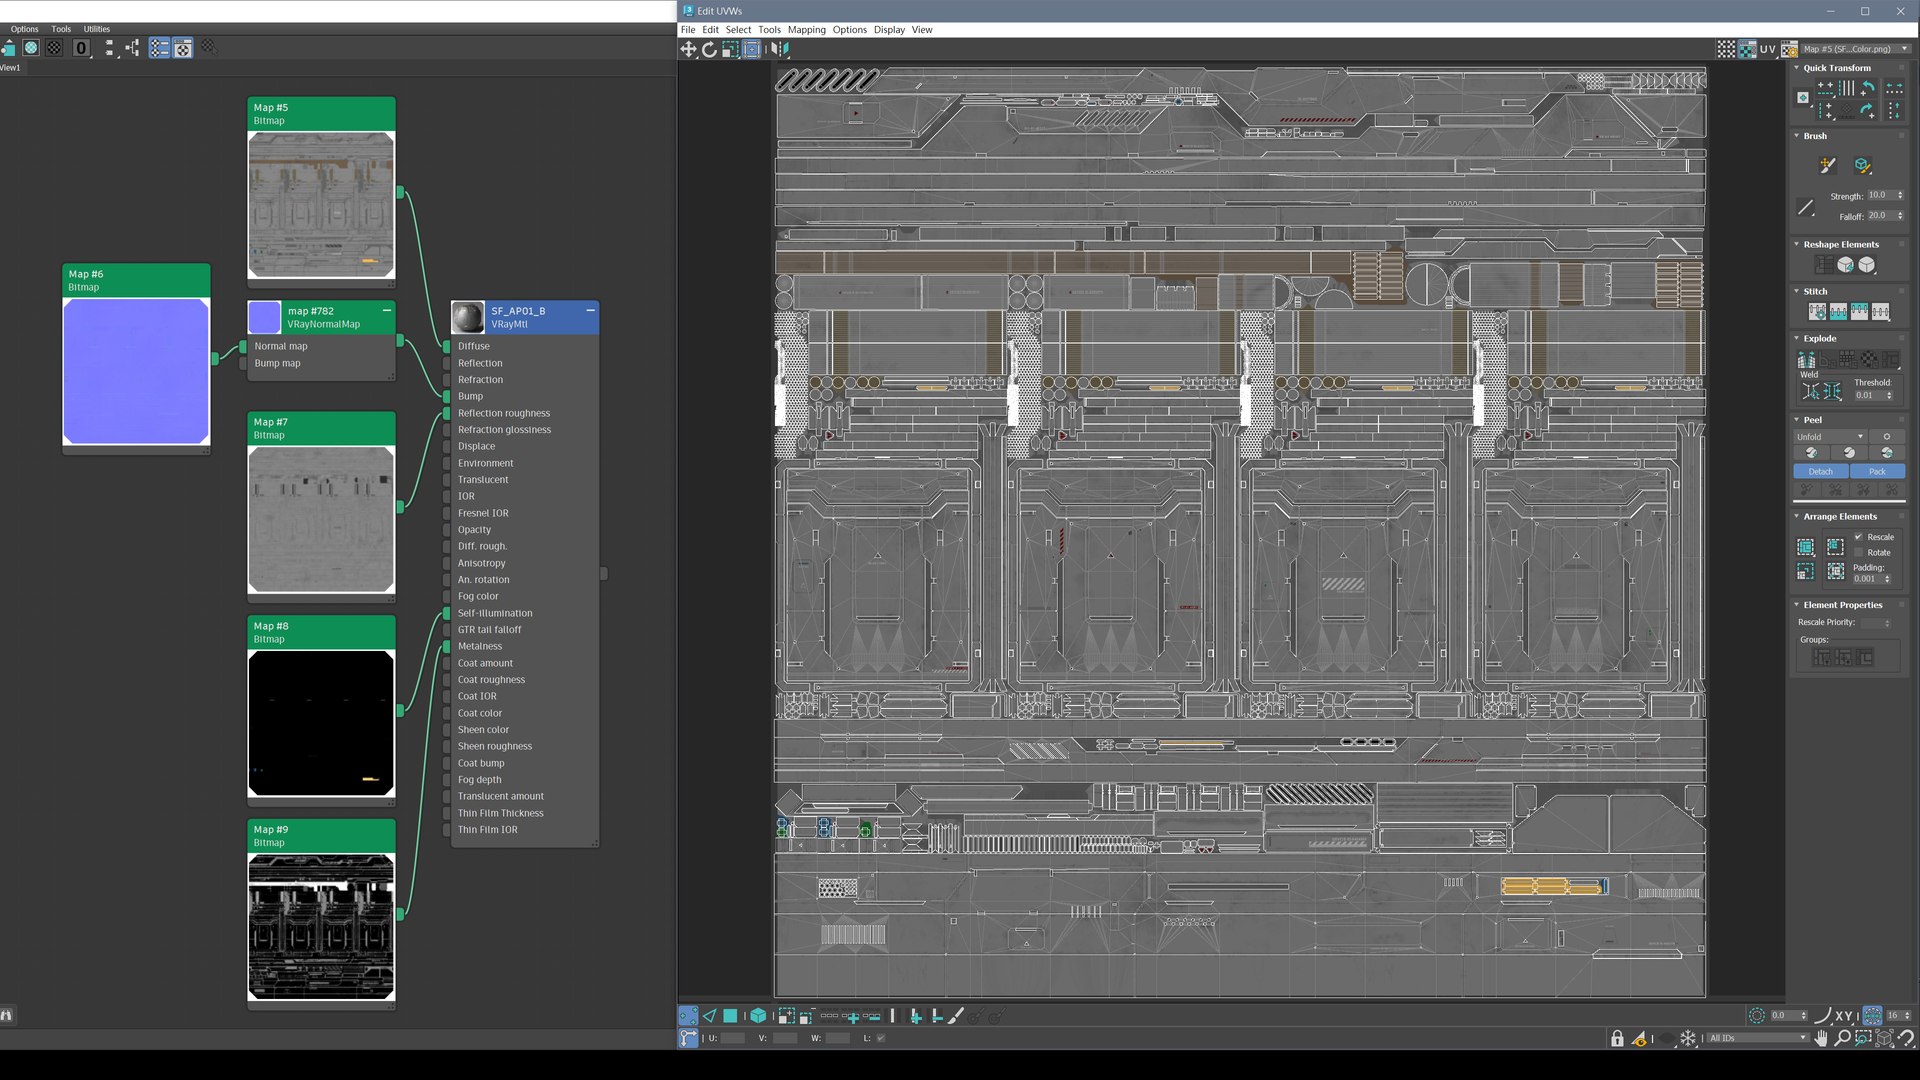Select vertex sub-object mode icon
The image size is (1920, 1080).
[688, 1016]
